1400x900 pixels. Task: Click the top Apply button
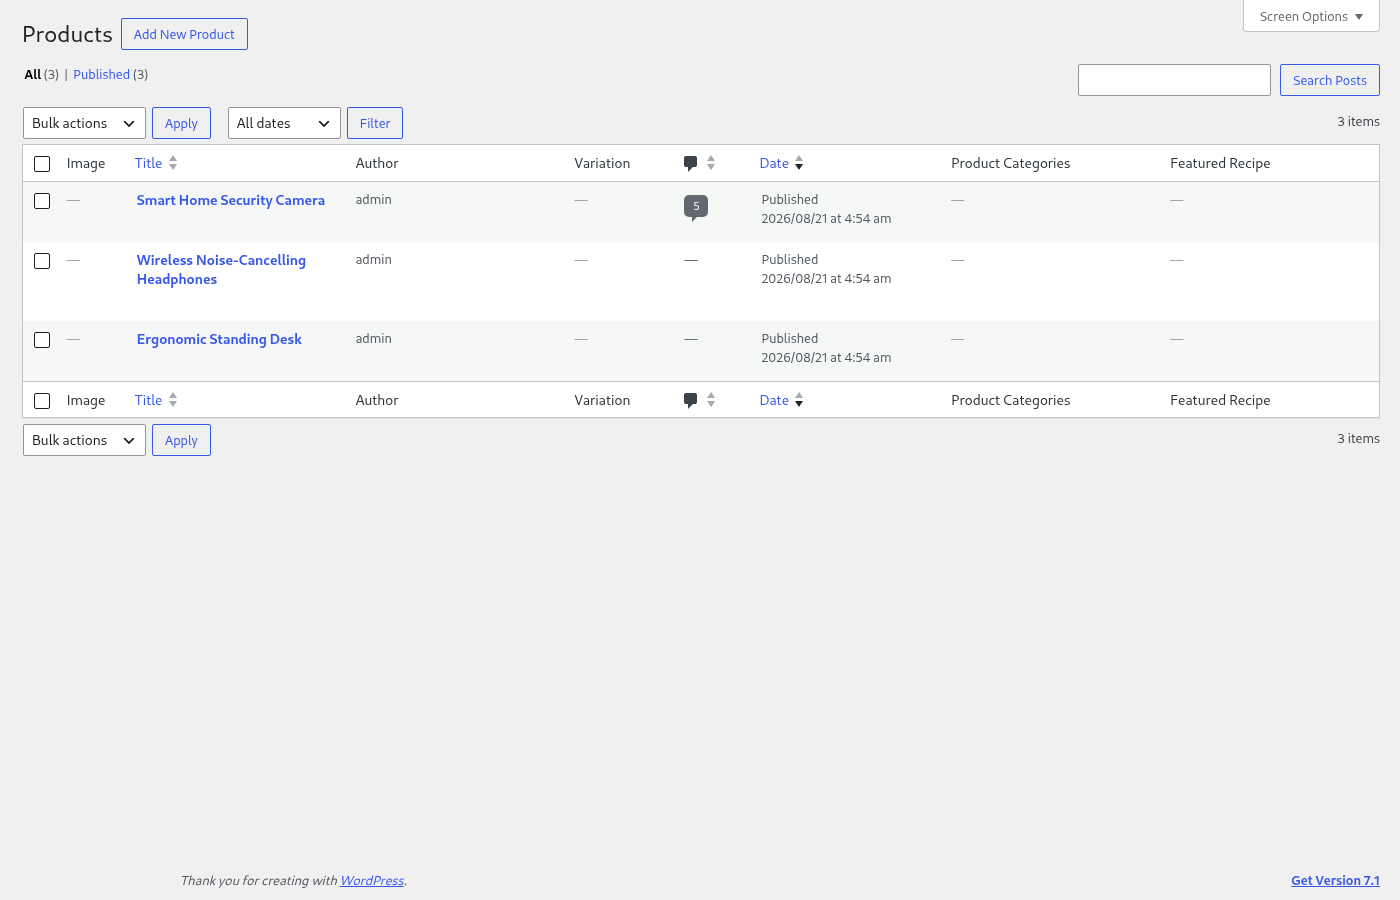(x=181, y=123)
